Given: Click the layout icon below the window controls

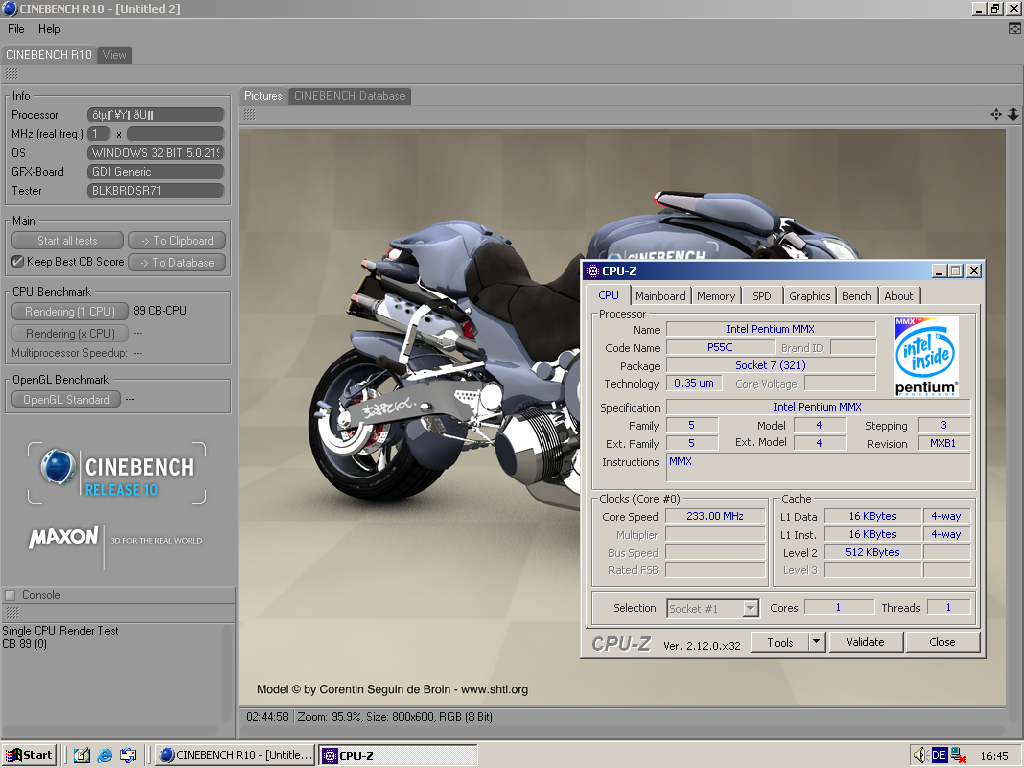Looking at the screenshot, I should pyautogui.click(x=1014, y=29).
